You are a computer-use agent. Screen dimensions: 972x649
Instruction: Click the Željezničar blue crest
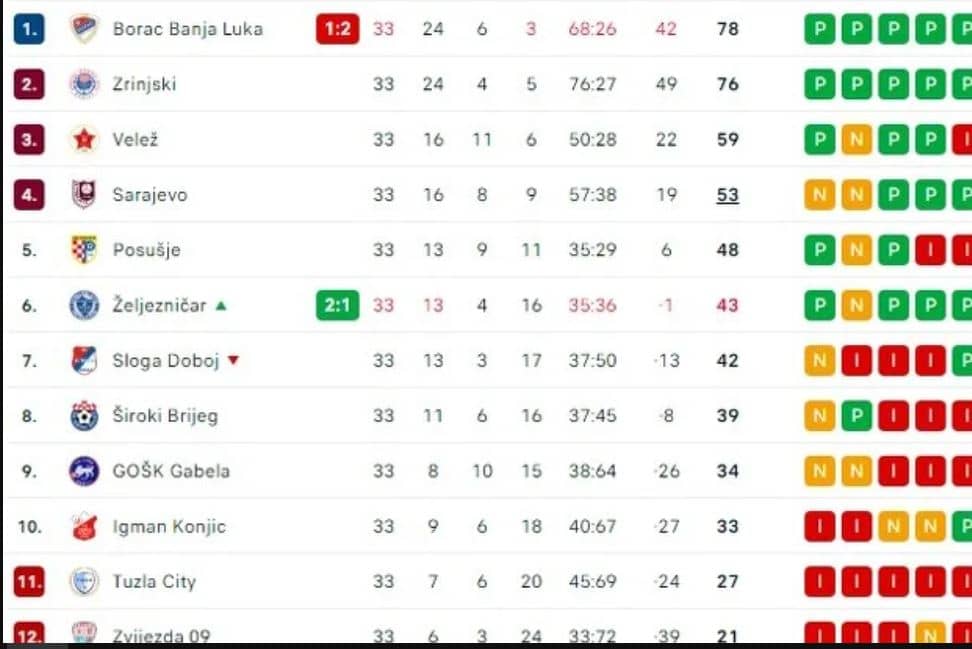tap(84, 305)
